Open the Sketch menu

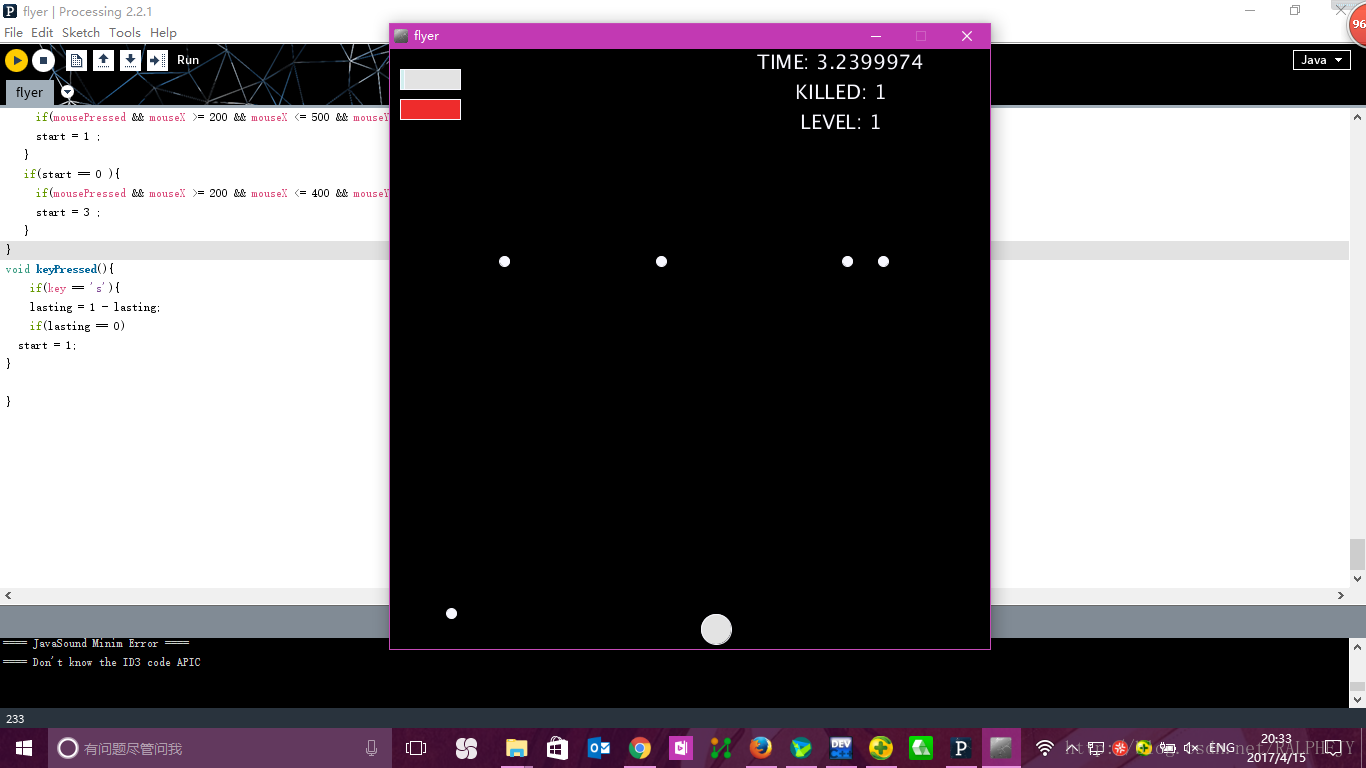click(x=81, y=33)
